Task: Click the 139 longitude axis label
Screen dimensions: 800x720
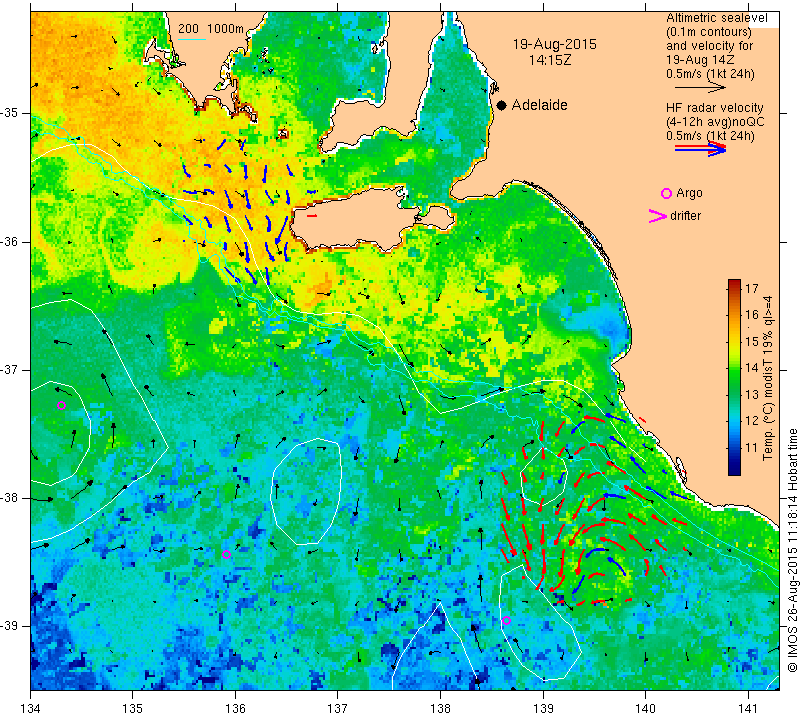Action: [x=543, y=709]
